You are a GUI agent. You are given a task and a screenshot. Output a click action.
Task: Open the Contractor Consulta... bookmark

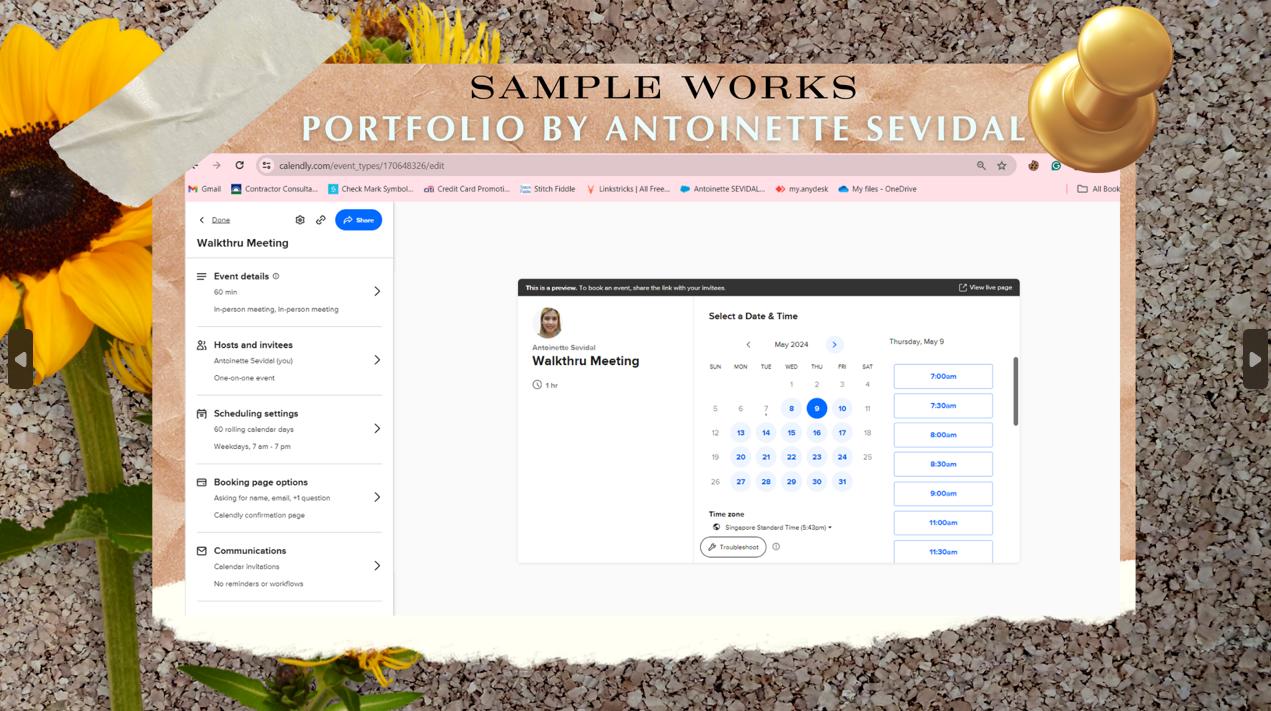click(x=274, y=189)
